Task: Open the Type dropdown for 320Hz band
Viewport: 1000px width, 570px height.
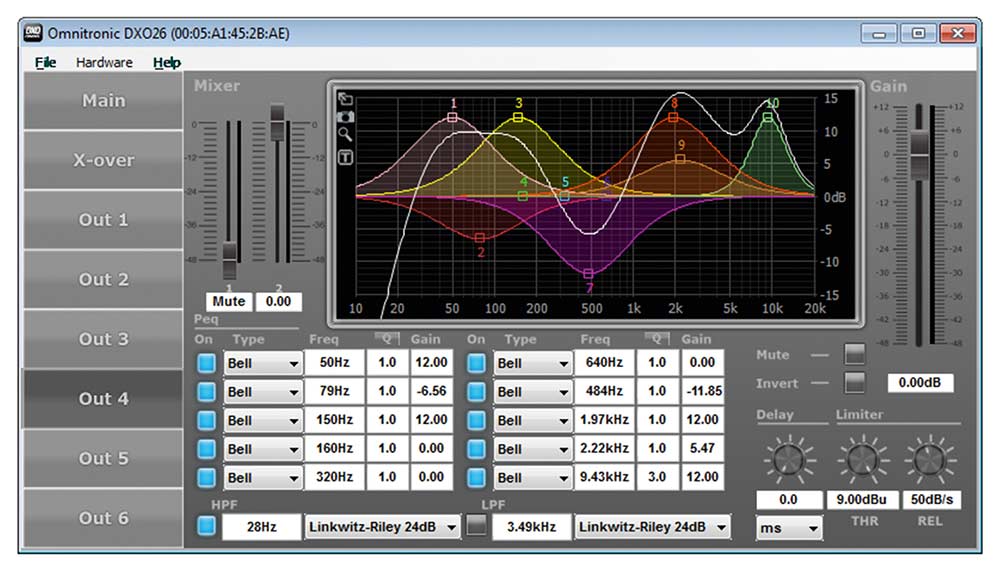Action: coord(262,478)
